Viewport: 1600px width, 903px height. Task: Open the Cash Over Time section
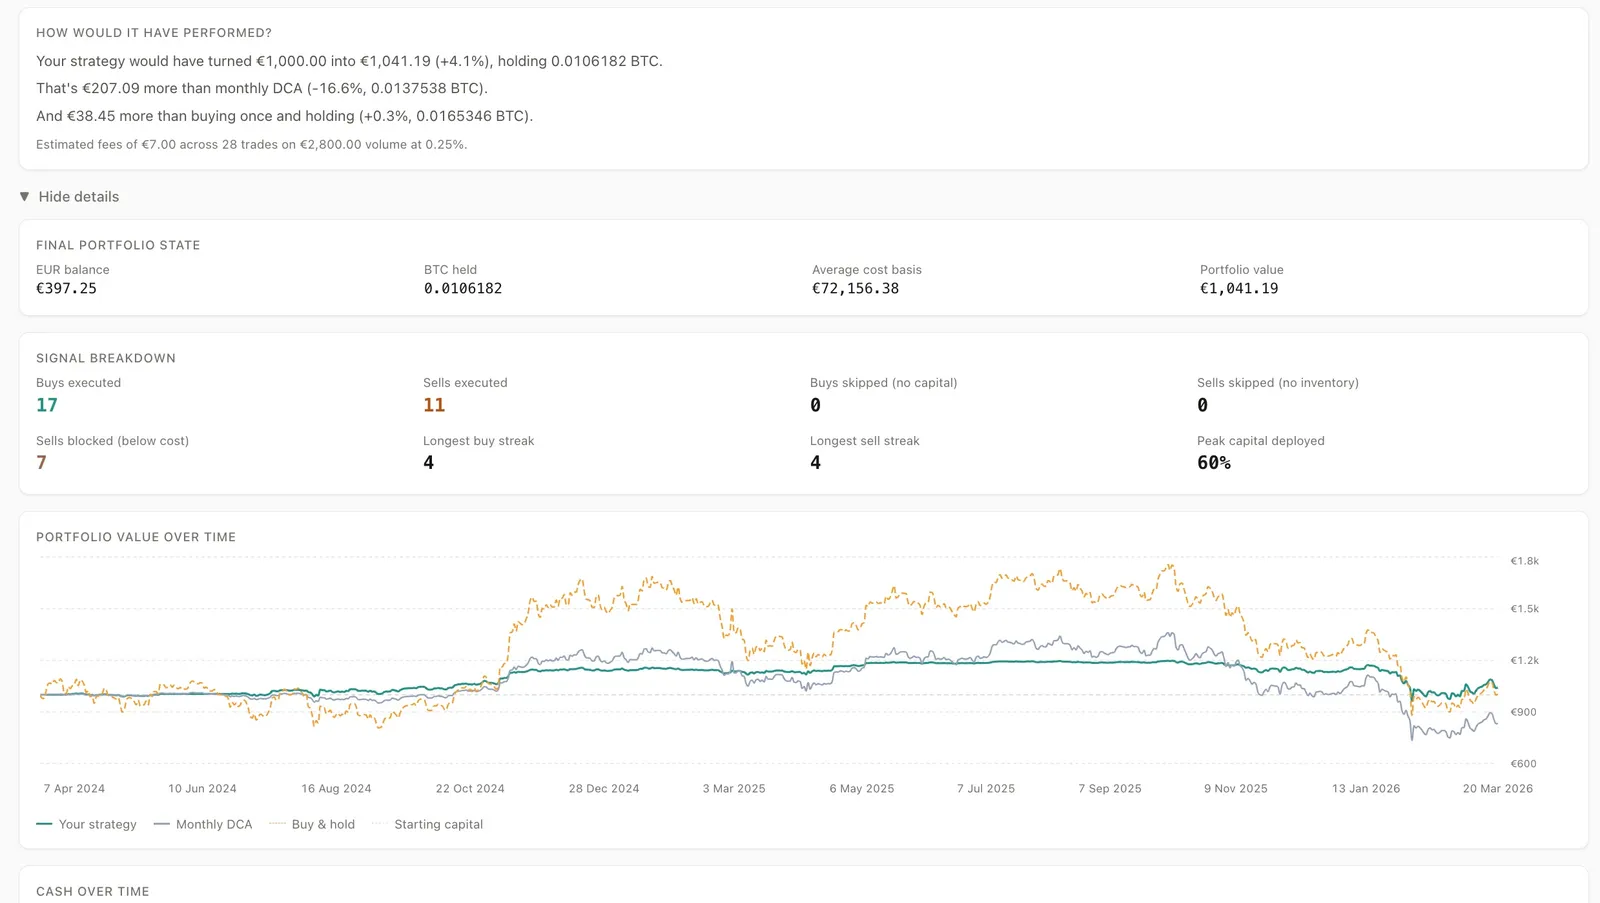click(92, 891)
